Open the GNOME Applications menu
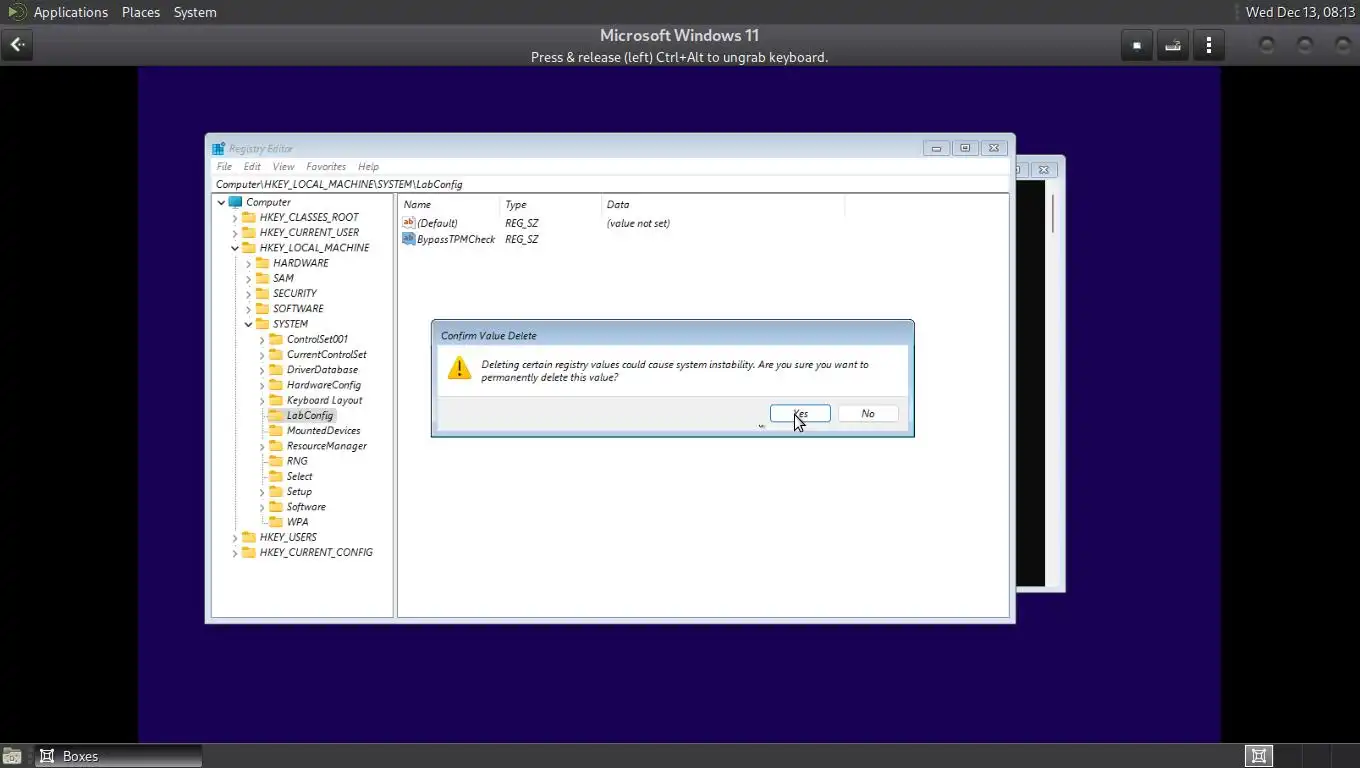This screenshot has width=1360, height=768. (x=70, y=12)
